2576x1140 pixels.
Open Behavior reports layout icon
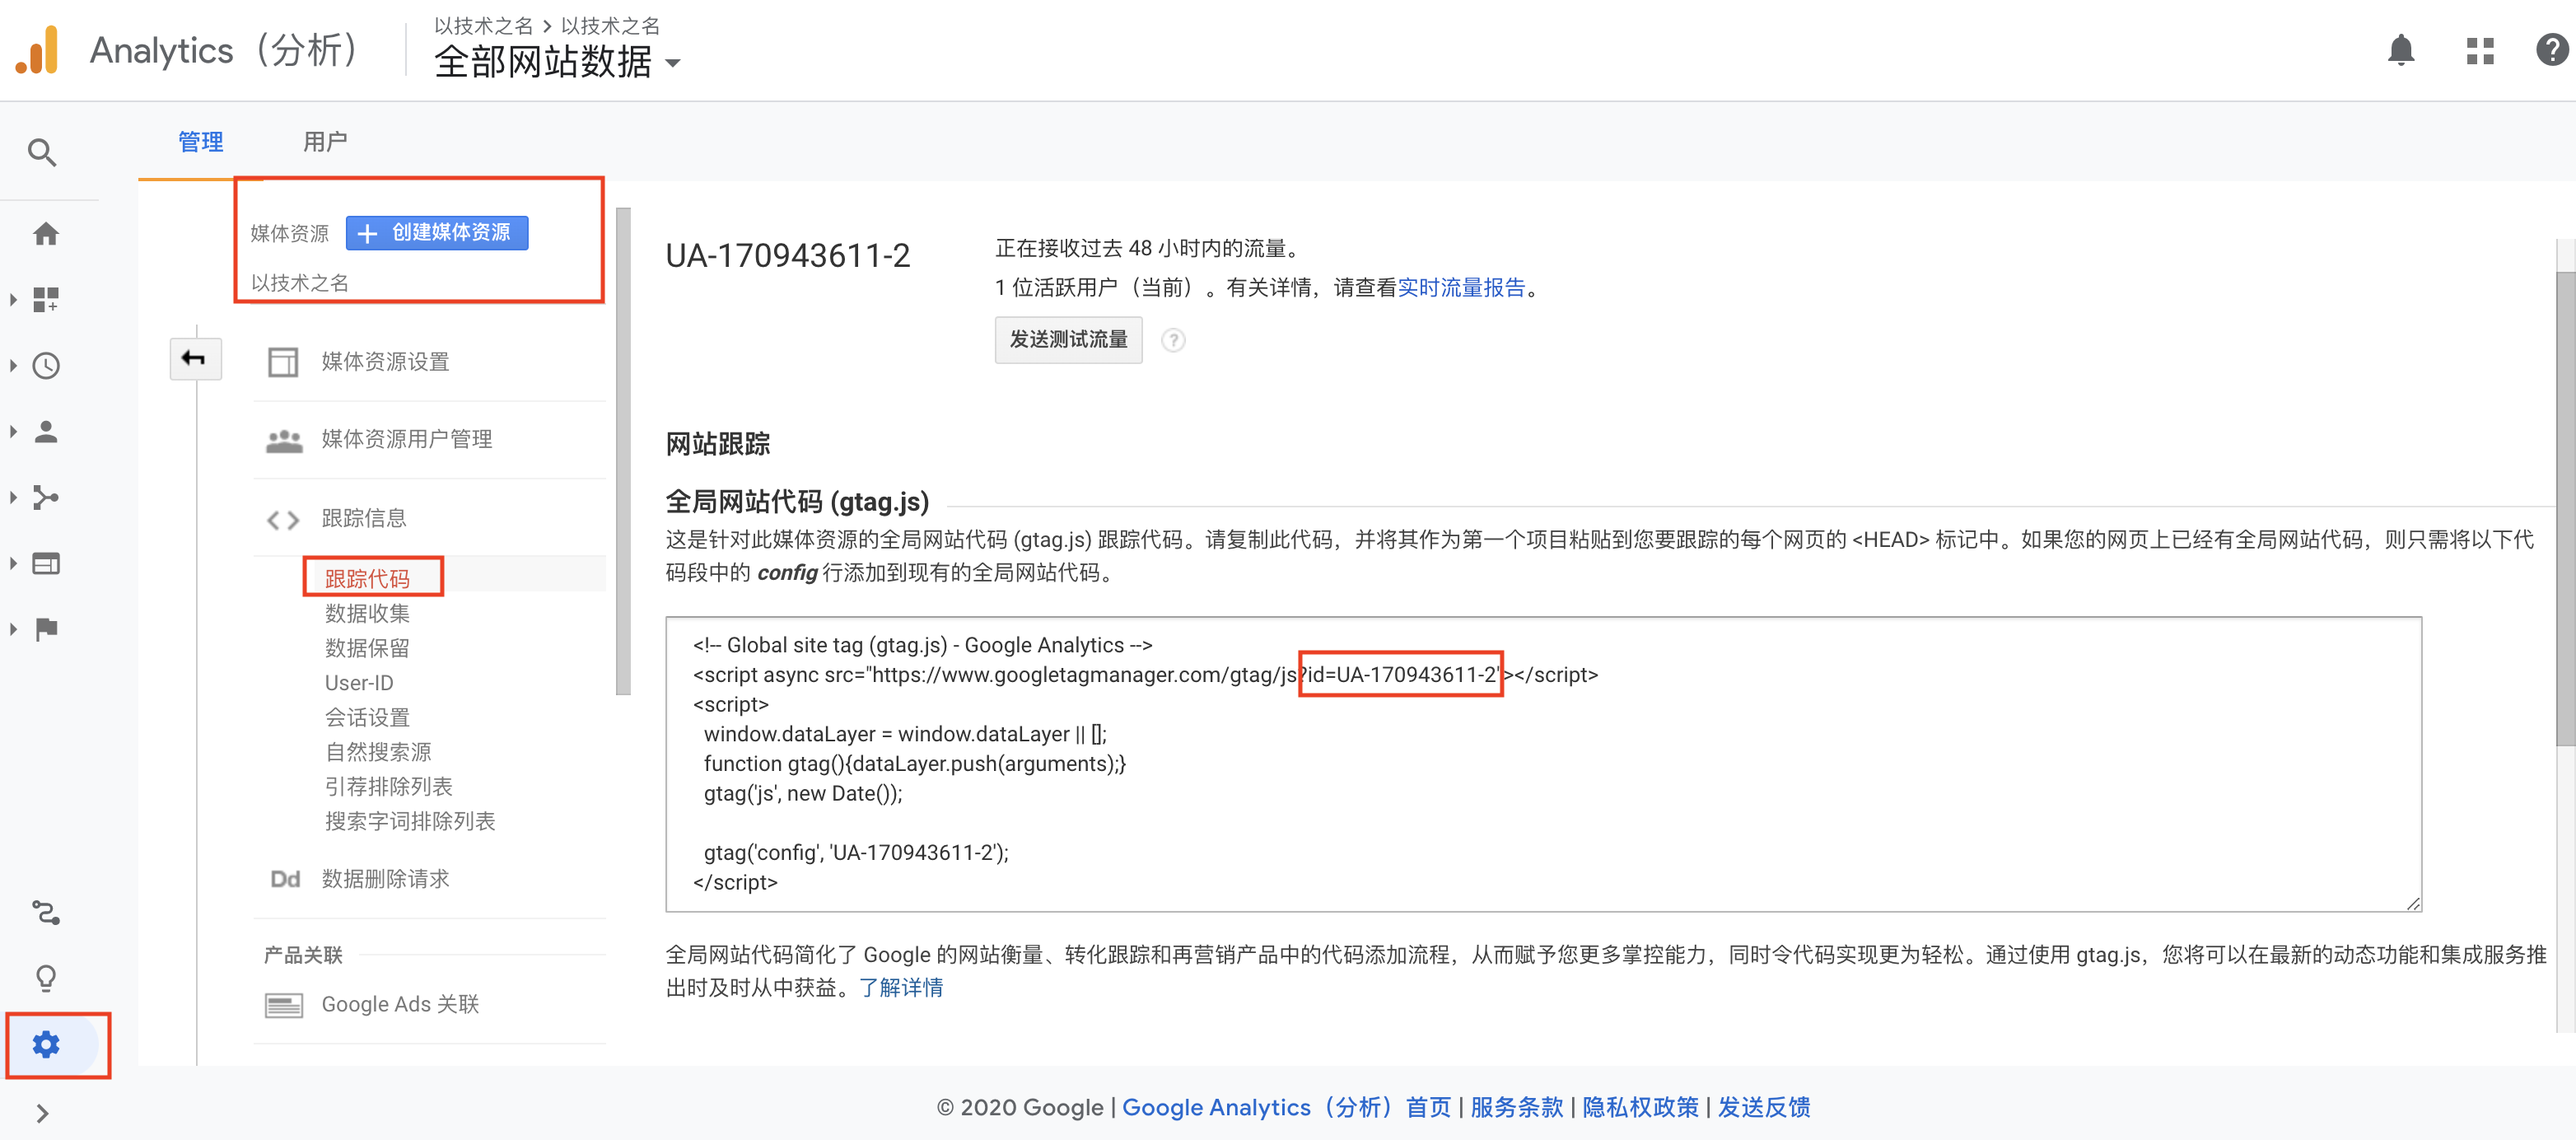46,563
